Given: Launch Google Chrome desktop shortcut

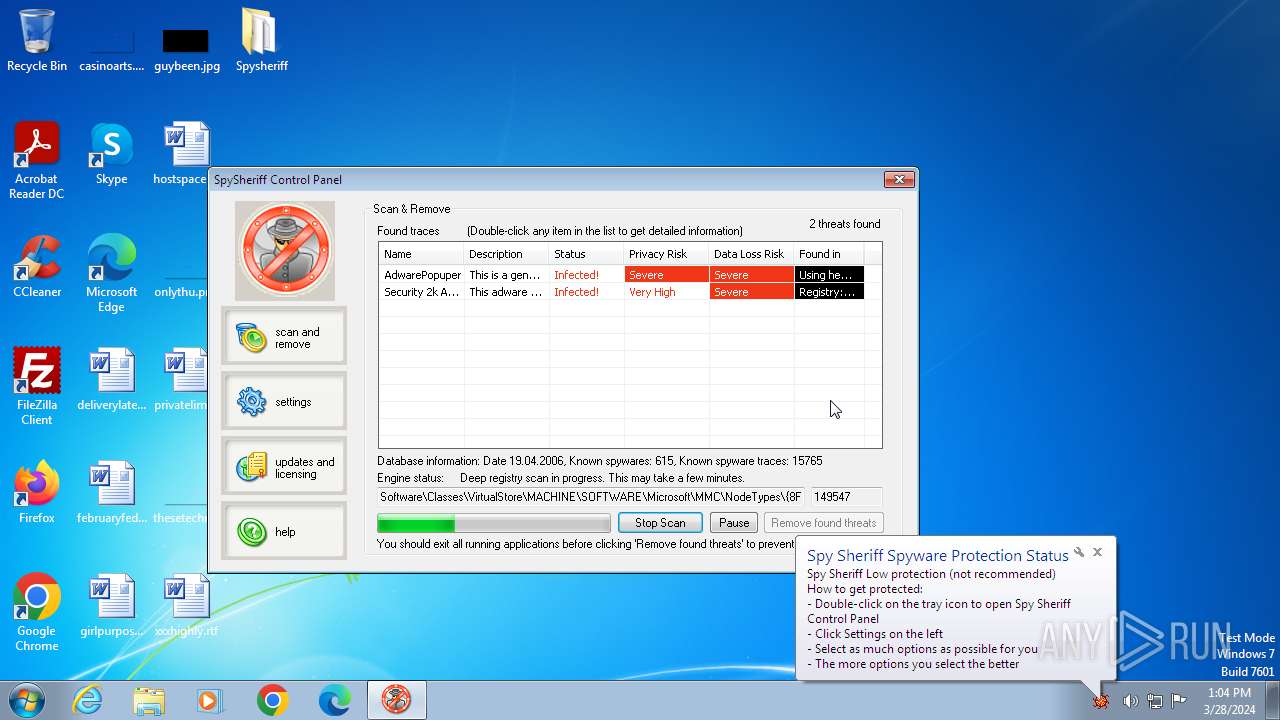Looking at the screenshot, I should [37, 613].
